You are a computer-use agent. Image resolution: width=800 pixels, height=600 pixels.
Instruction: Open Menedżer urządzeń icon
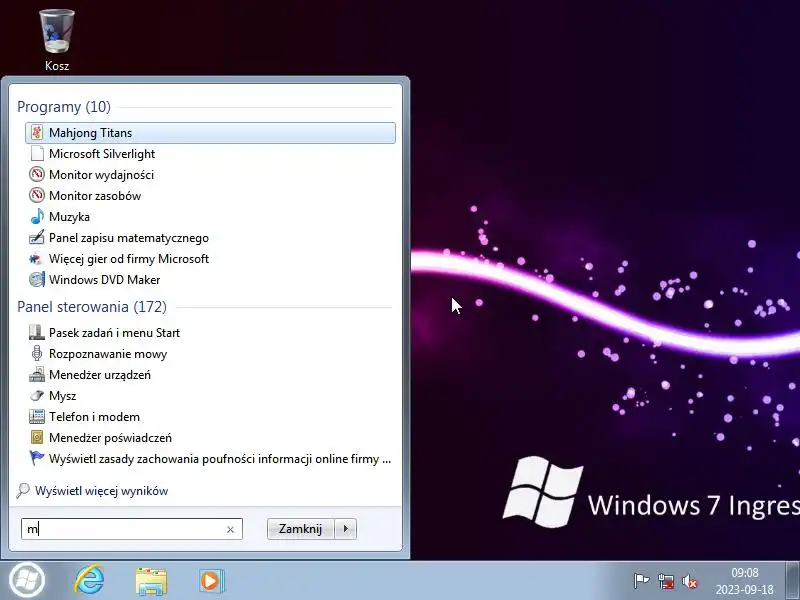click(x=37, y=375)
